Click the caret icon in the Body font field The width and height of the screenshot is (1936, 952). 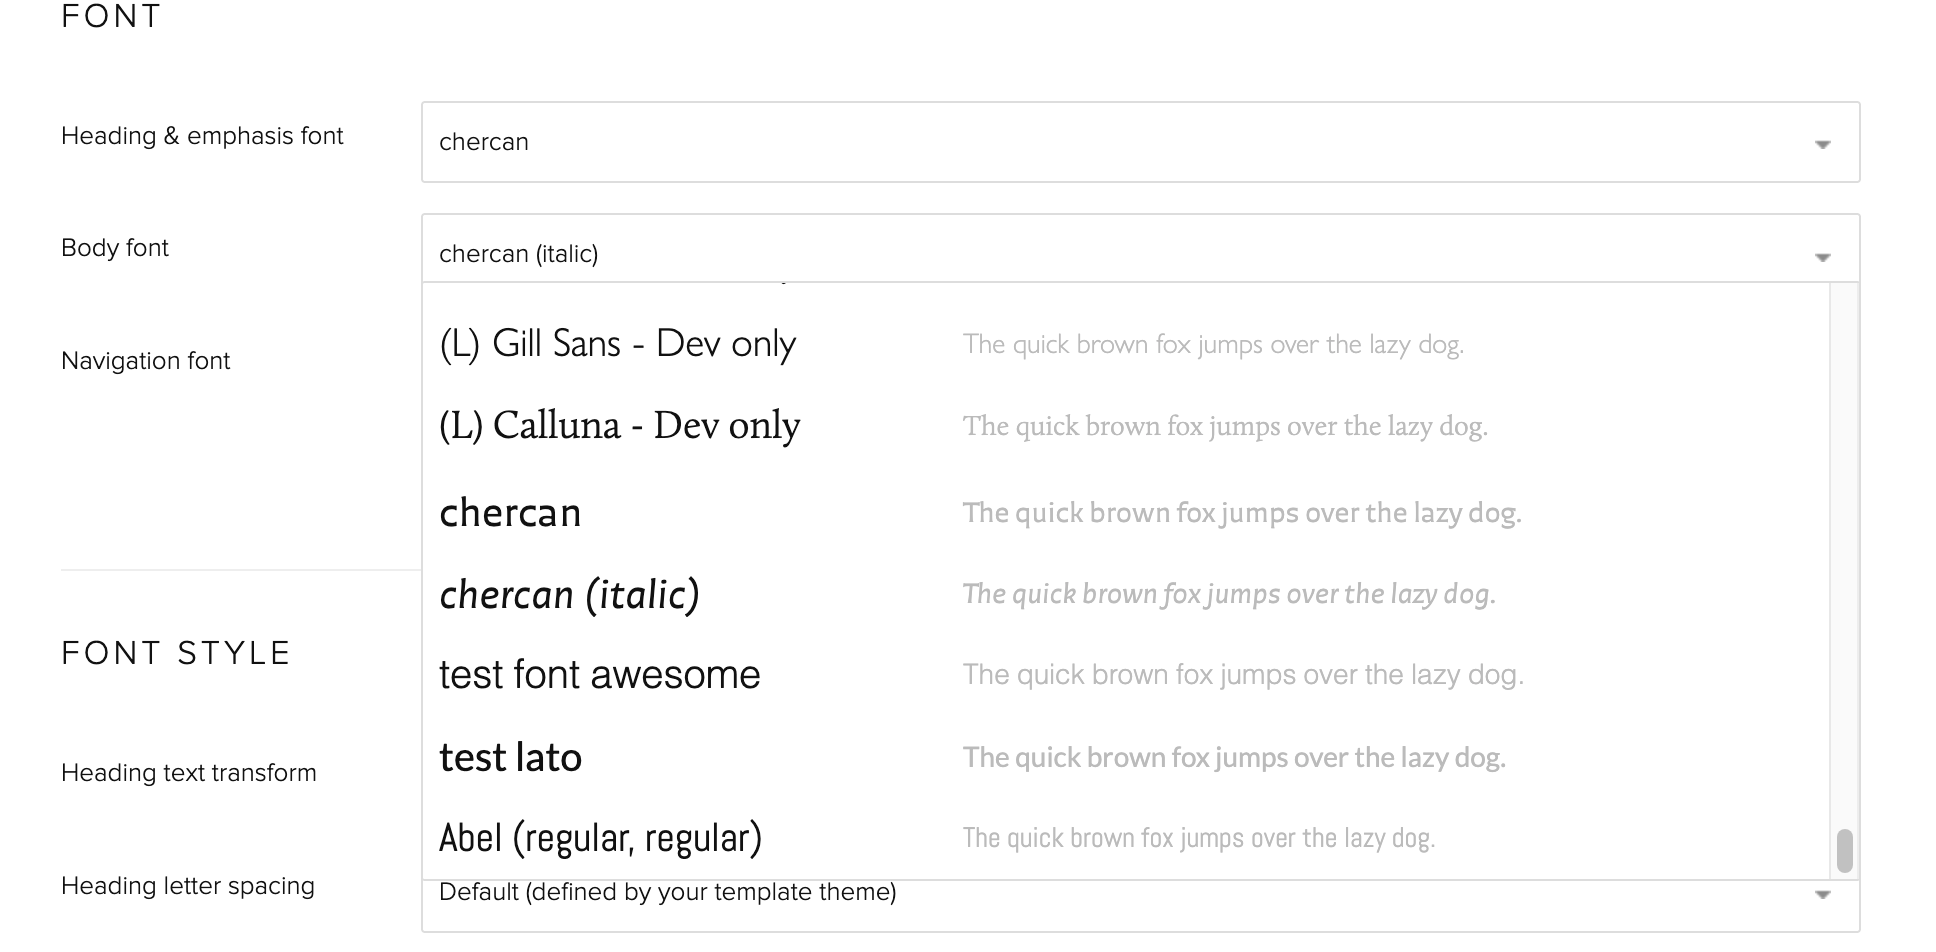tap(1822, 257)
